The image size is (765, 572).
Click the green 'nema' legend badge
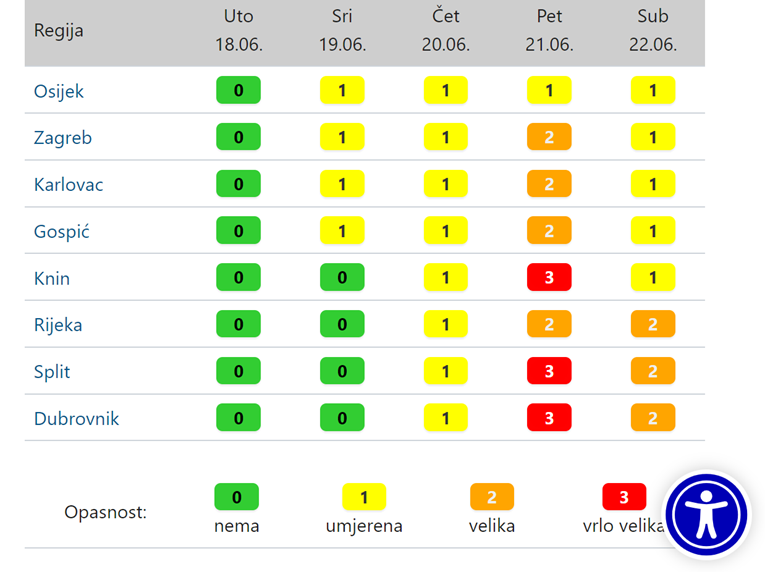click(237, 497)
